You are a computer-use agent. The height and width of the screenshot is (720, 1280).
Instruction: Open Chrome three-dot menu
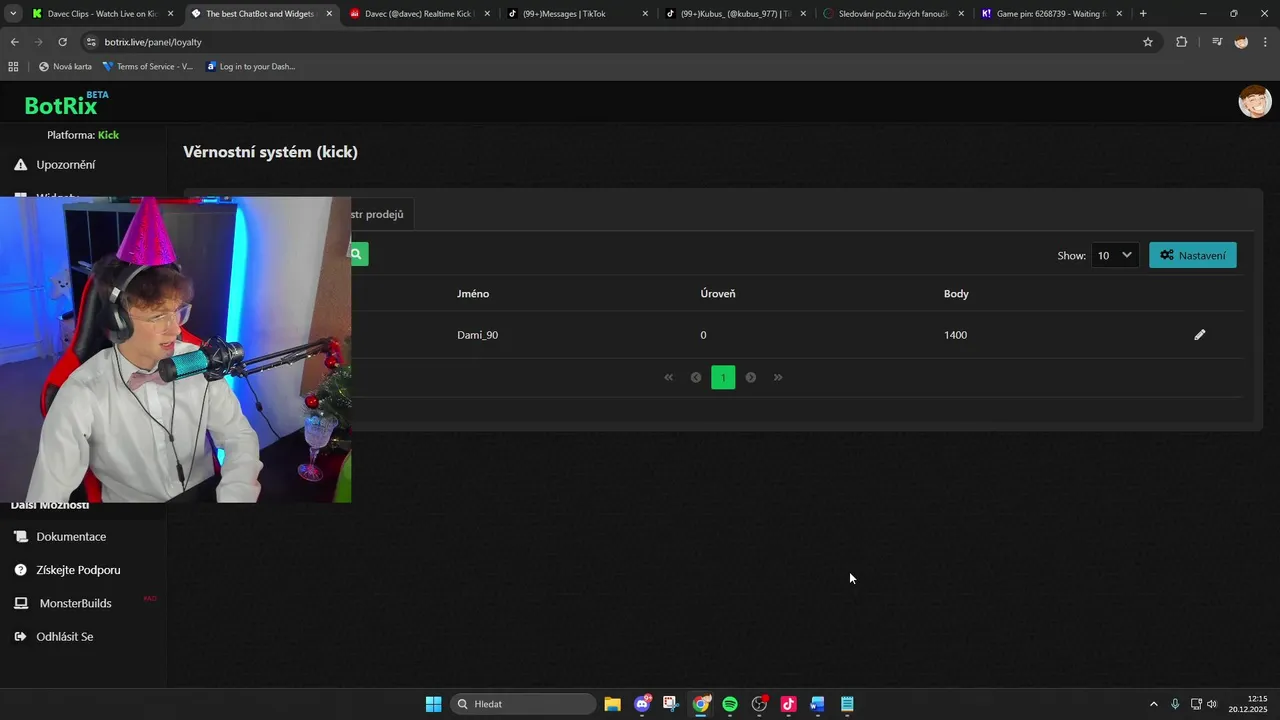click(1265, 42)
